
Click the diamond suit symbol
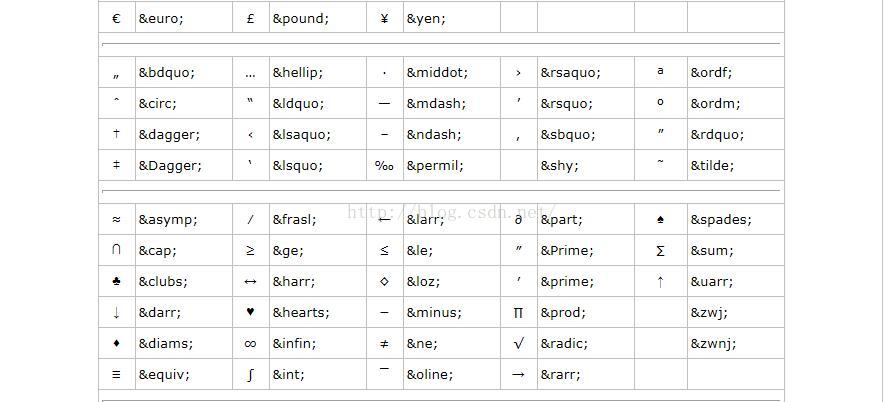tap(116, 343)
